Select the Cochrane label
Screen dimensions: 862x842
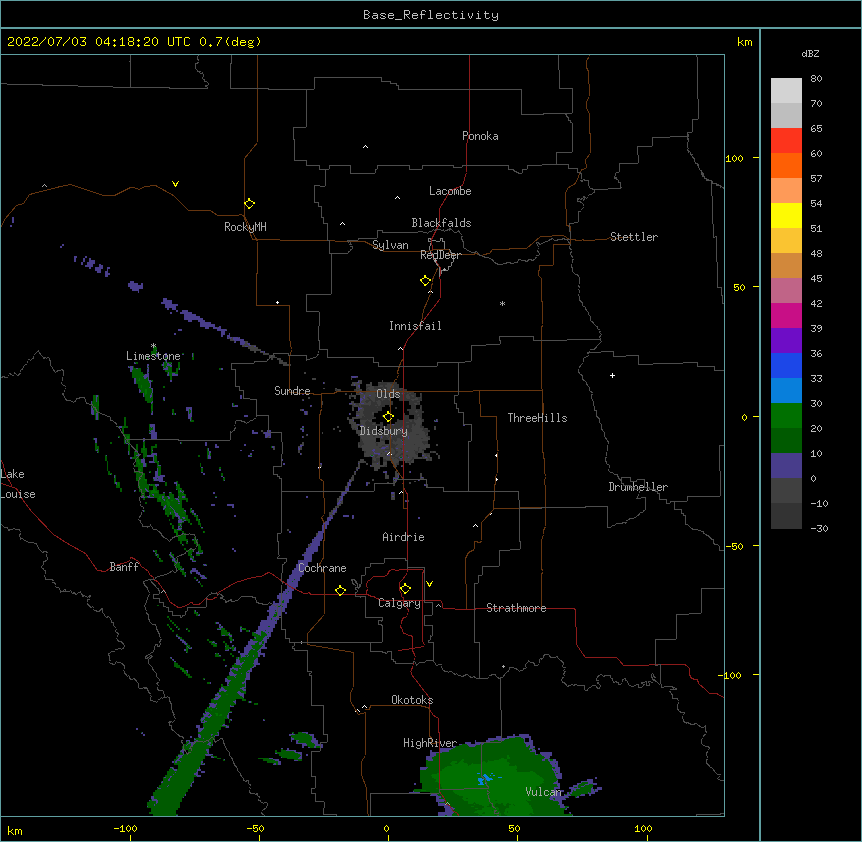(x=322, y=568)
